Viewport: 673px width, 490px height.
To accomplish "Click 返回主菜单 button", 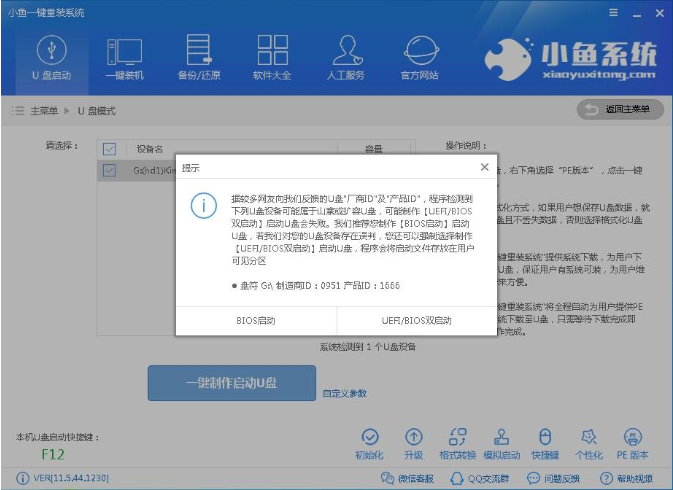I will tap(620, 109).
